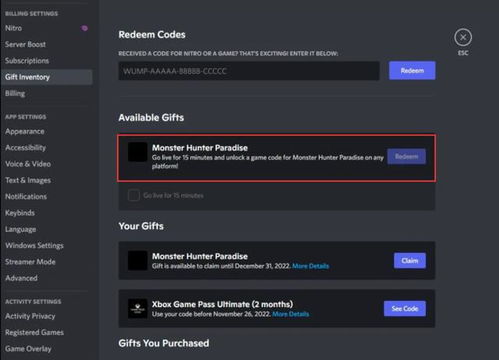The image size is (499, 360).
Task: Click Redeem button next to code field
Action: click(412, 71)
